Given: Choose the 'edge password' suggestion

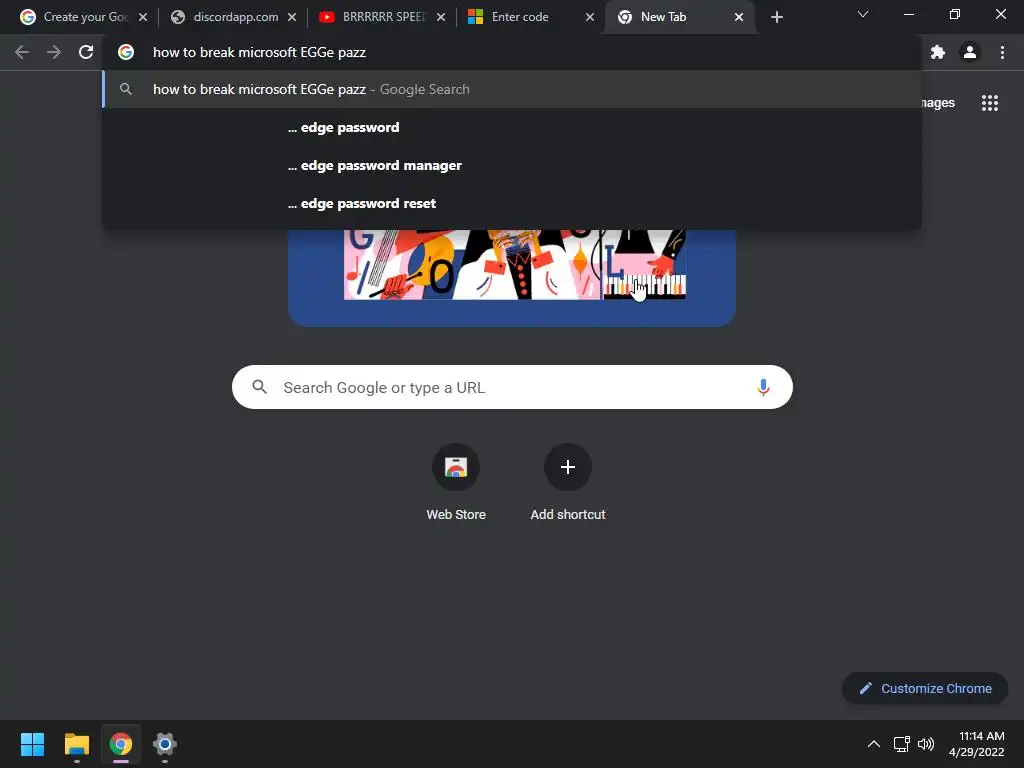Looking at the screenshot, I should click(x=512, y=127).
